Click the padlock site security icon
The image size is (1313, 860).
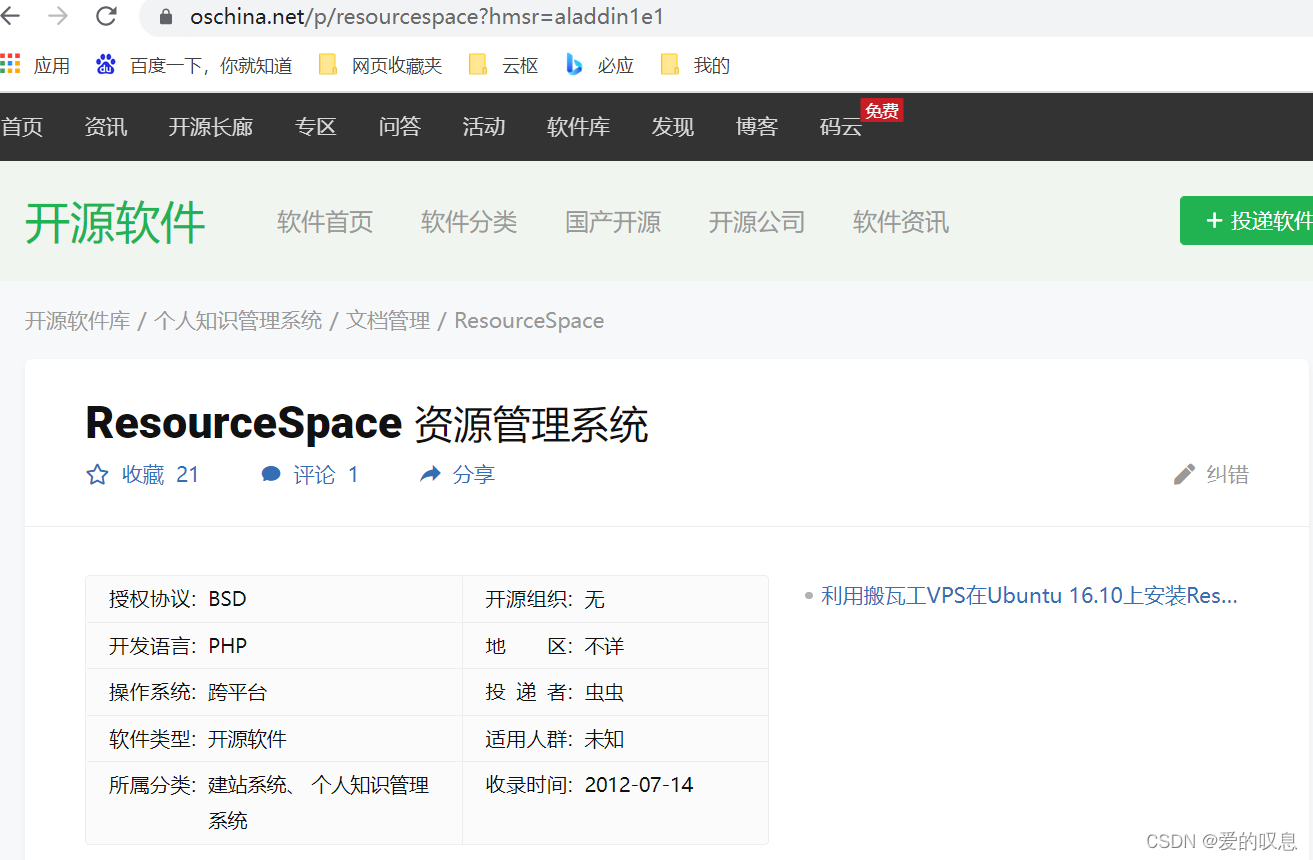[x=166, y=17]
